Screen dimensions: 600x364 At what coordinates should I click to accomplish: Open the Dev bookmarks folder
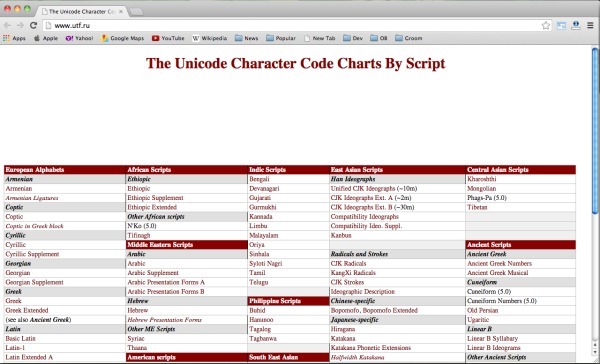[353, 38]
